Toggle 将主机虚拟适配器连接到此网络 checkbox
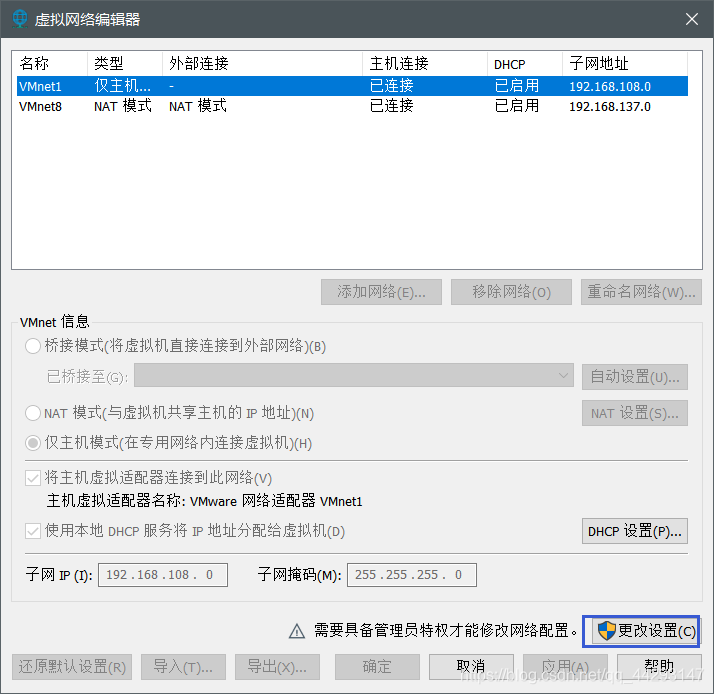The height and width of the screenshot is (694, 714). (x=33, y=478)
